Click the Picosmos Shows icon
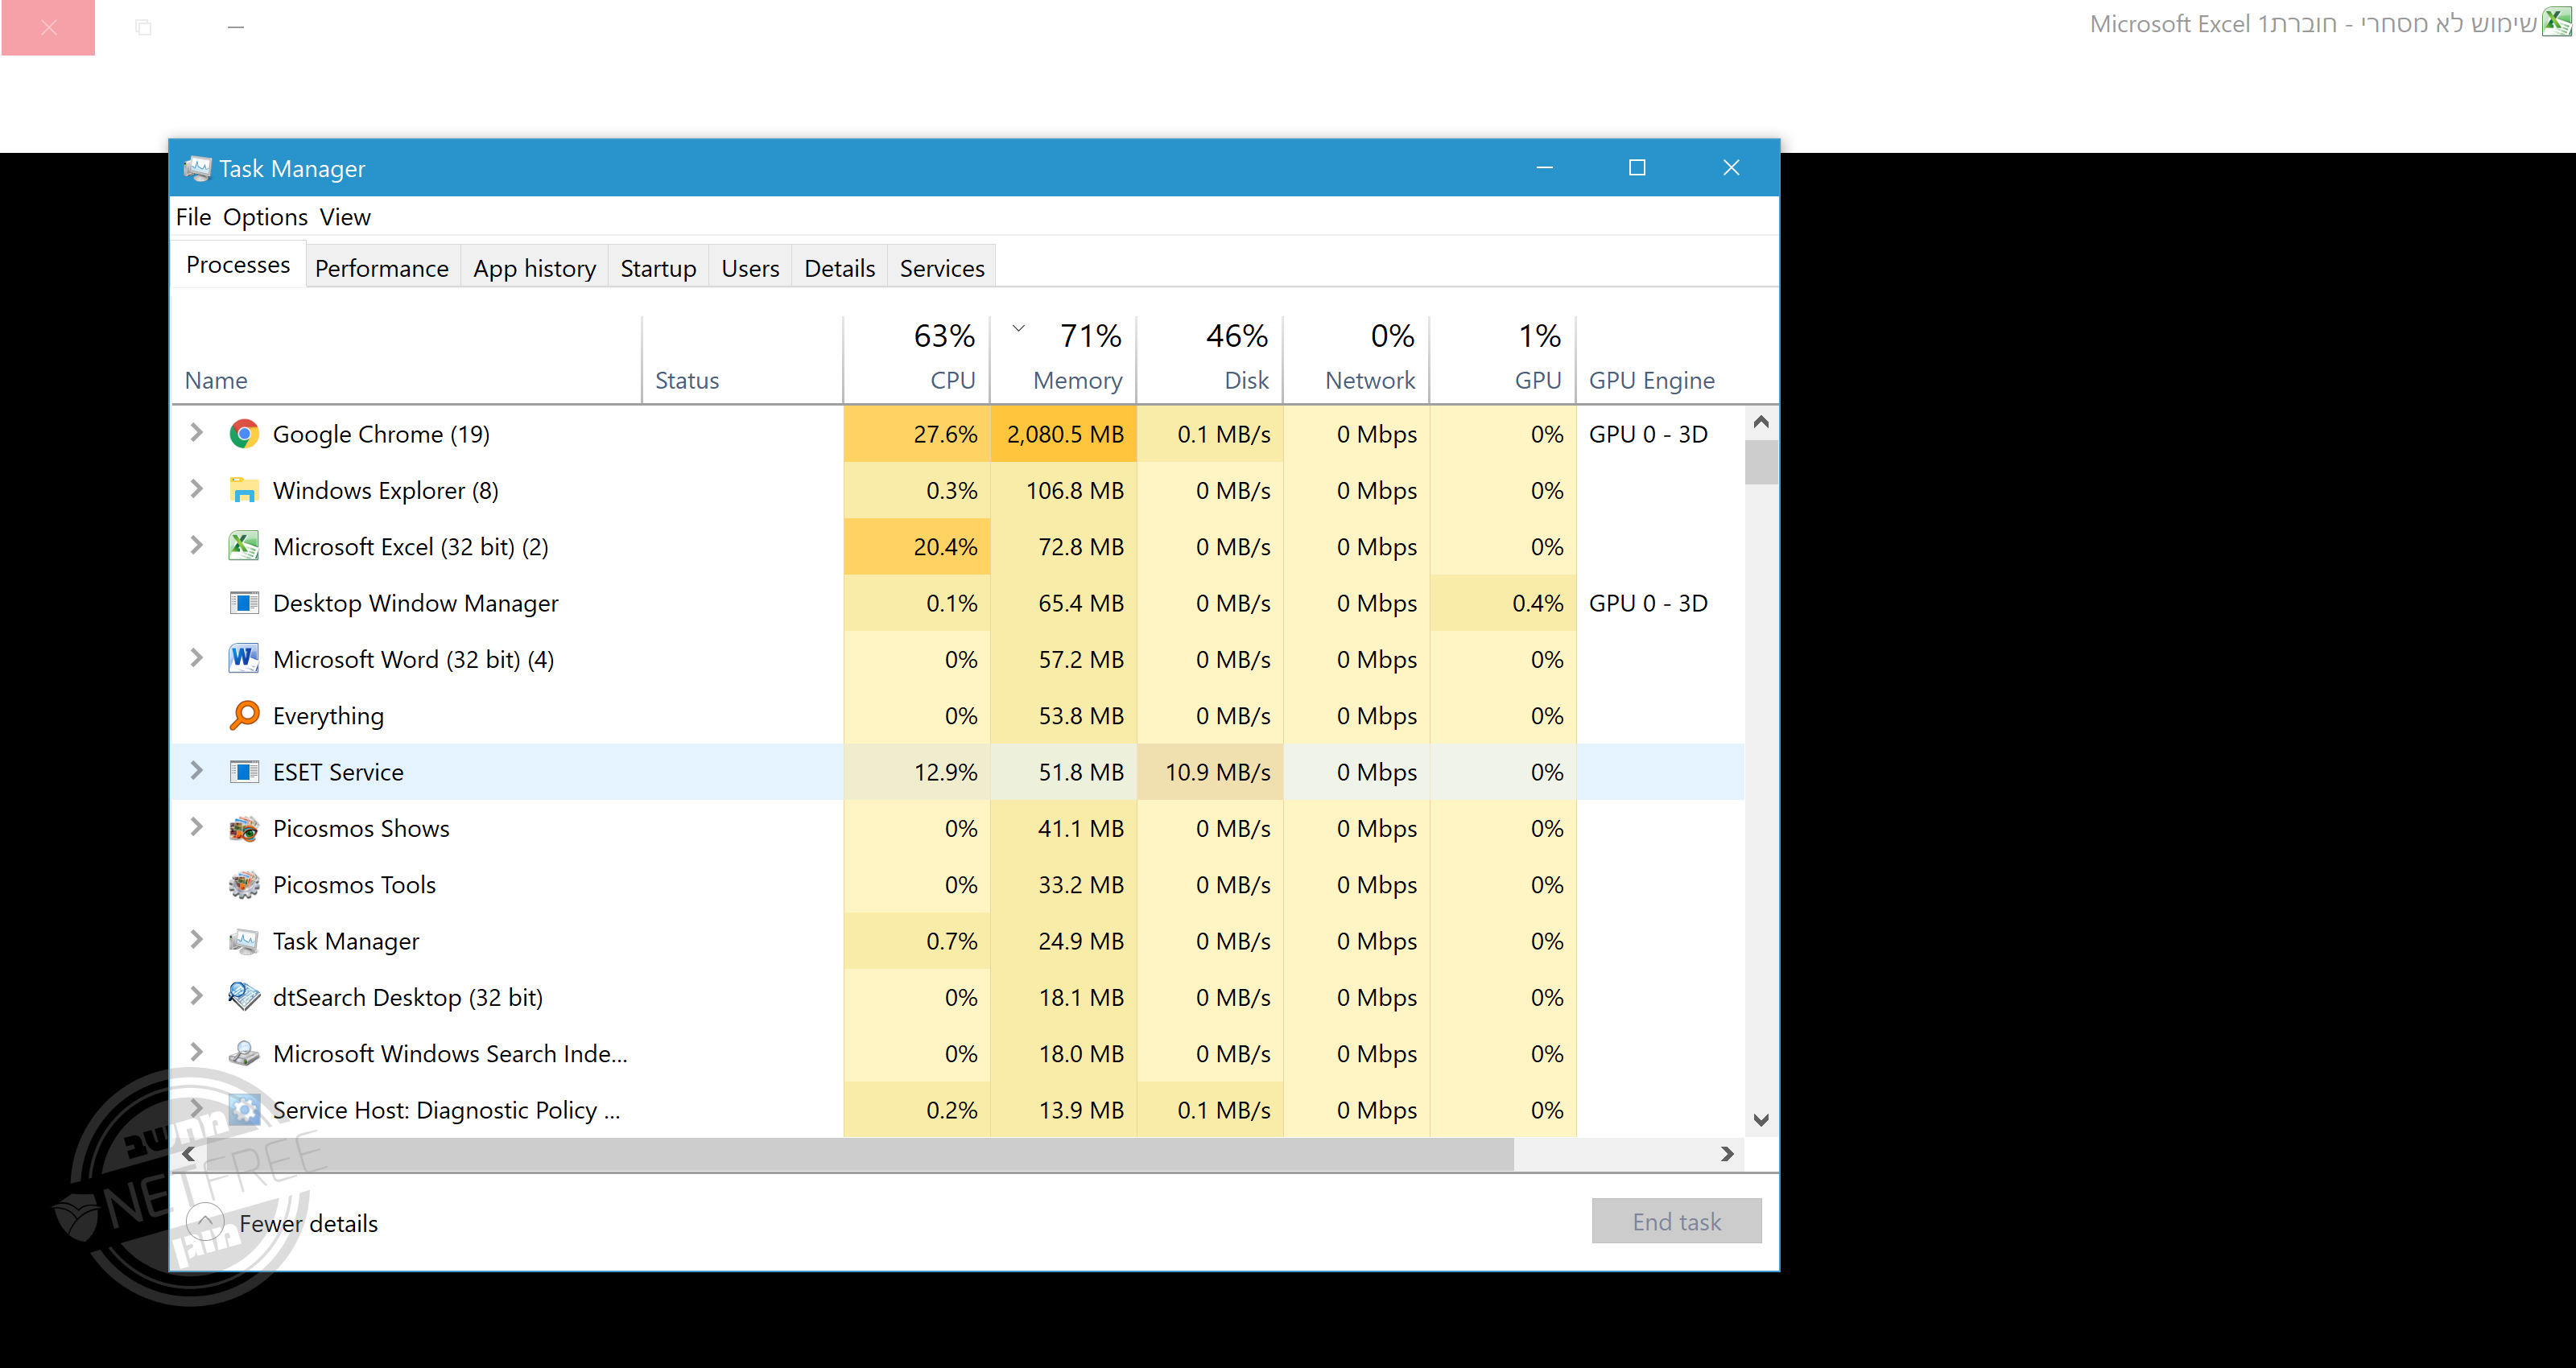Image resolution: width=2576 pixels, height=1368 pixels. [243, 828]
